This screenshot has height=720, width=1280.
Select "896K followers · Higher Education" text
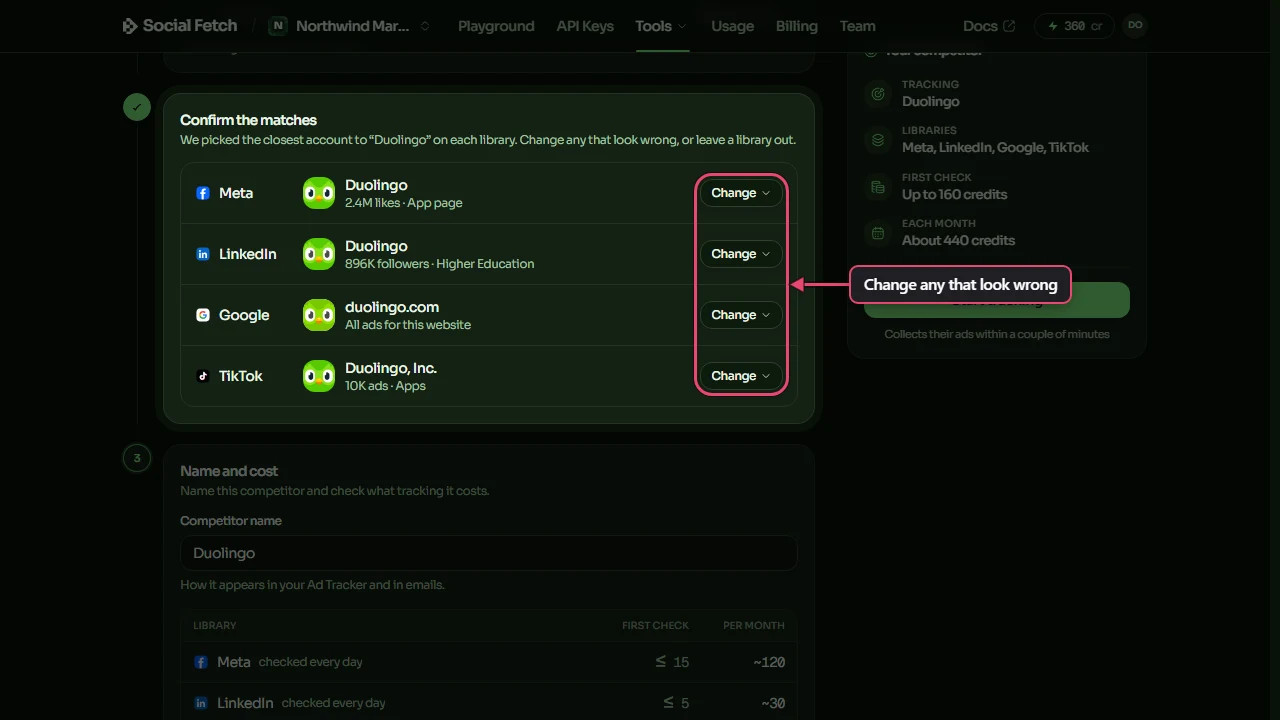440,264
